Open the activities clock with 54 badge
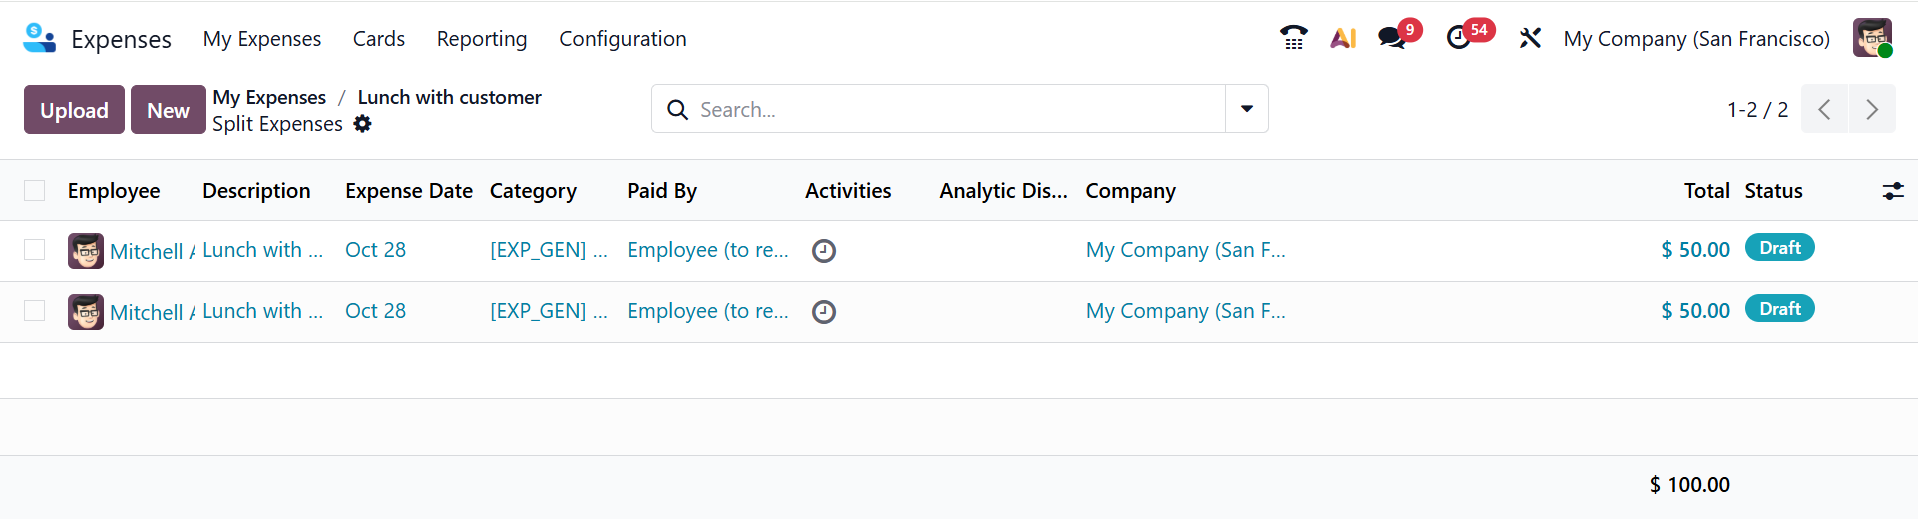This screenshot has height=519, width=1918. click(x=1459, y=38)
